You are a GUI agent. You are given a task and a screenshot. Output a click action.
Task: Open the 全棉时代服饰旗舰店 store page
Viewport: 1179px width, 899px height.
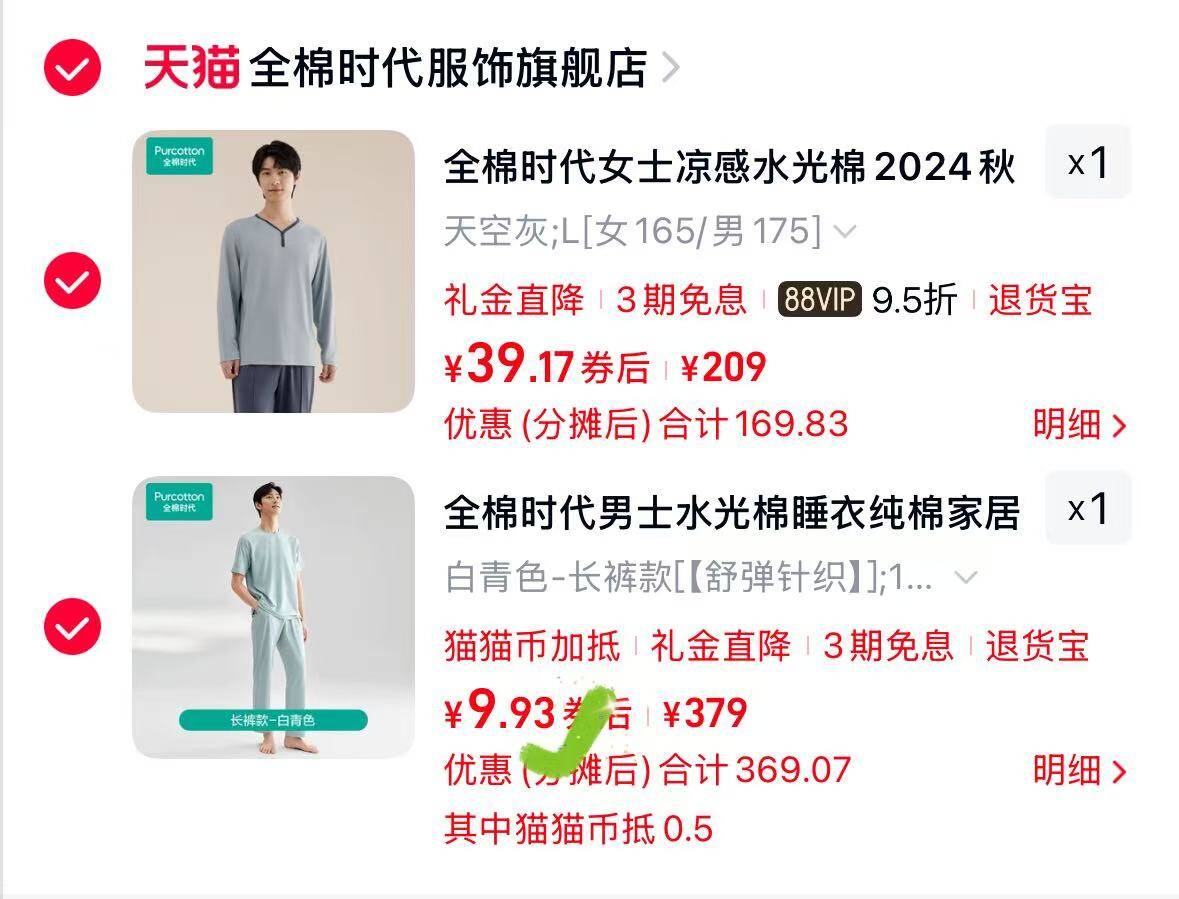[448, 68]
